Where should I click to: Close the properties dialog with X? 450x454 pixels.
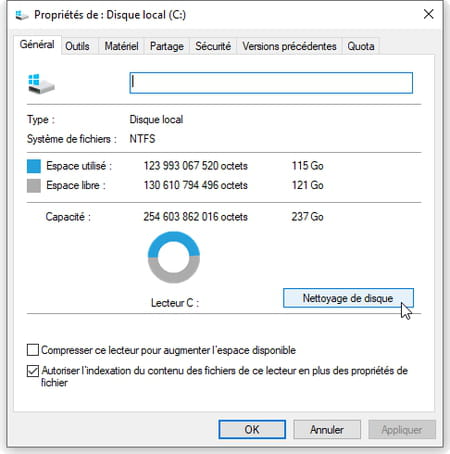coord(429,14)
